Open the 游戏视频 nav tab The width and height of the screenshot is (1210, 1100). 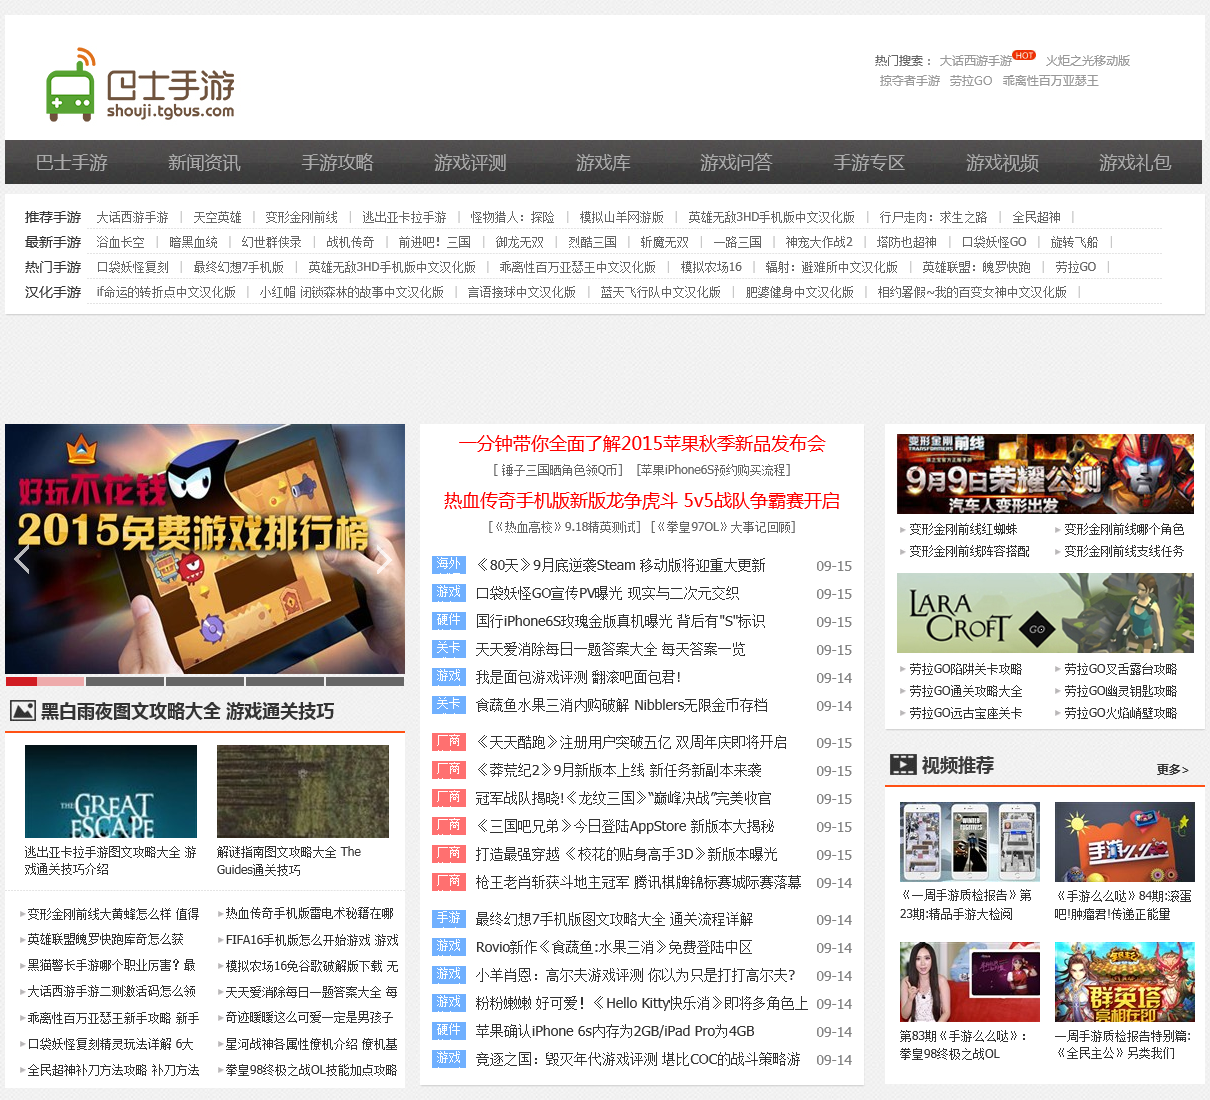(x=1002, y=162)
